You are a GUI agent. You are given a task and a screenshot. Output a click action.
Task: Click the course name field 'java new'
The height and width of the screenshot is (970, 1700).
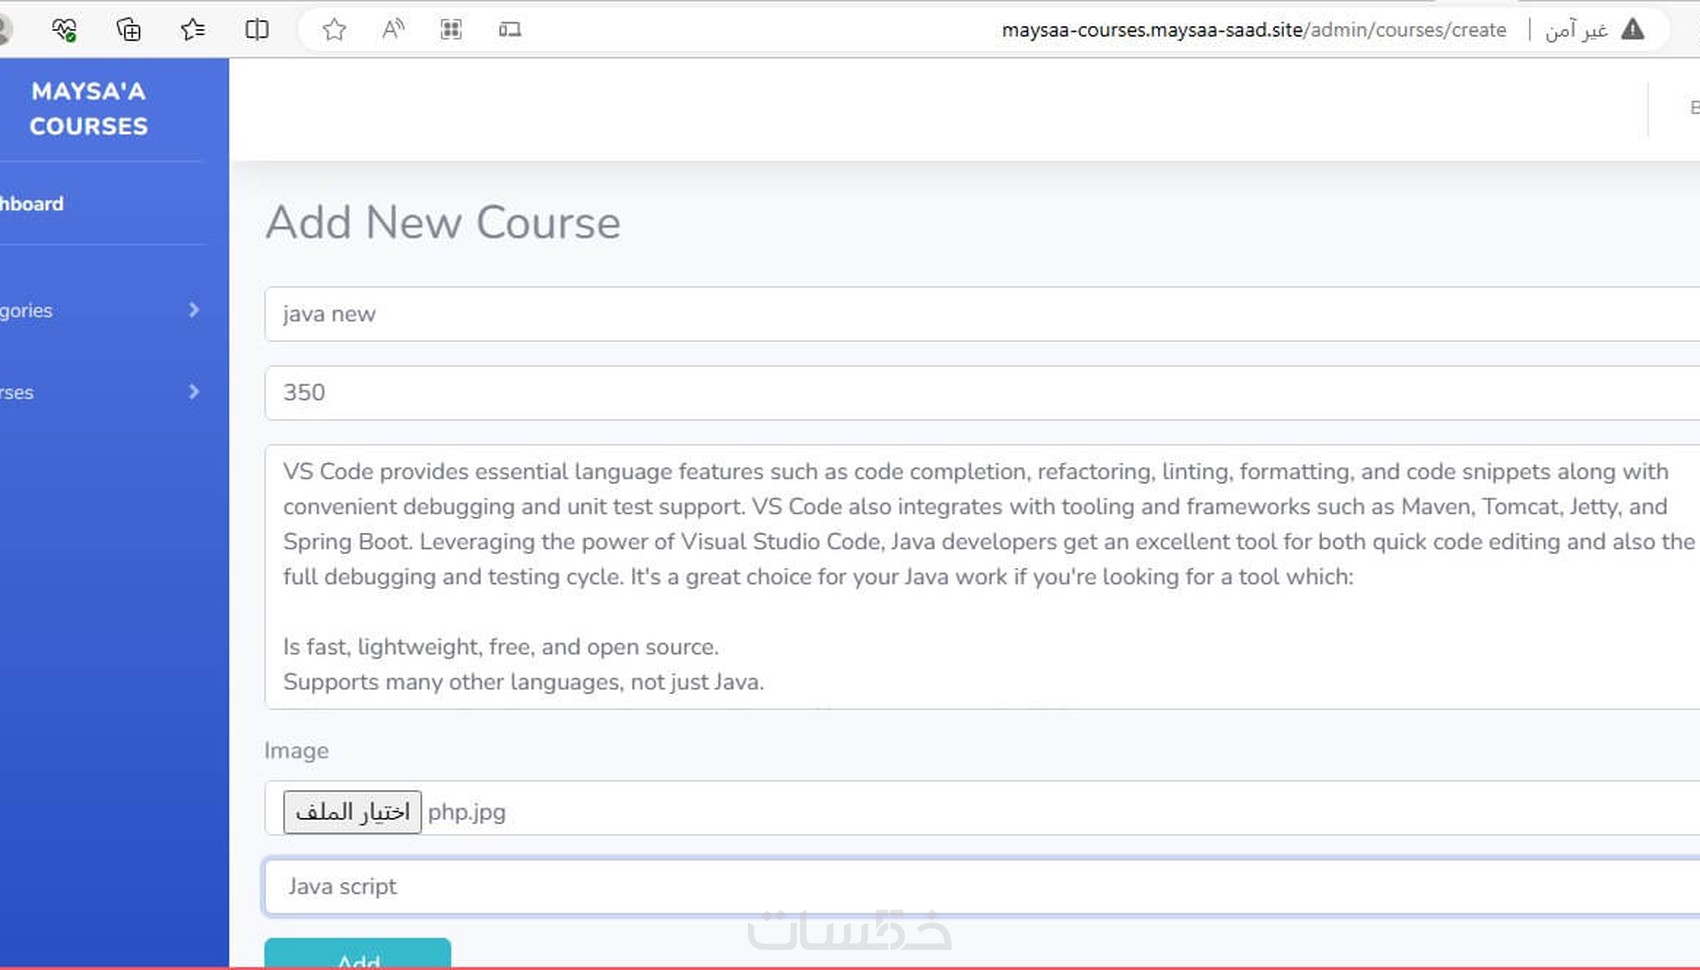(x=981, y=314)
